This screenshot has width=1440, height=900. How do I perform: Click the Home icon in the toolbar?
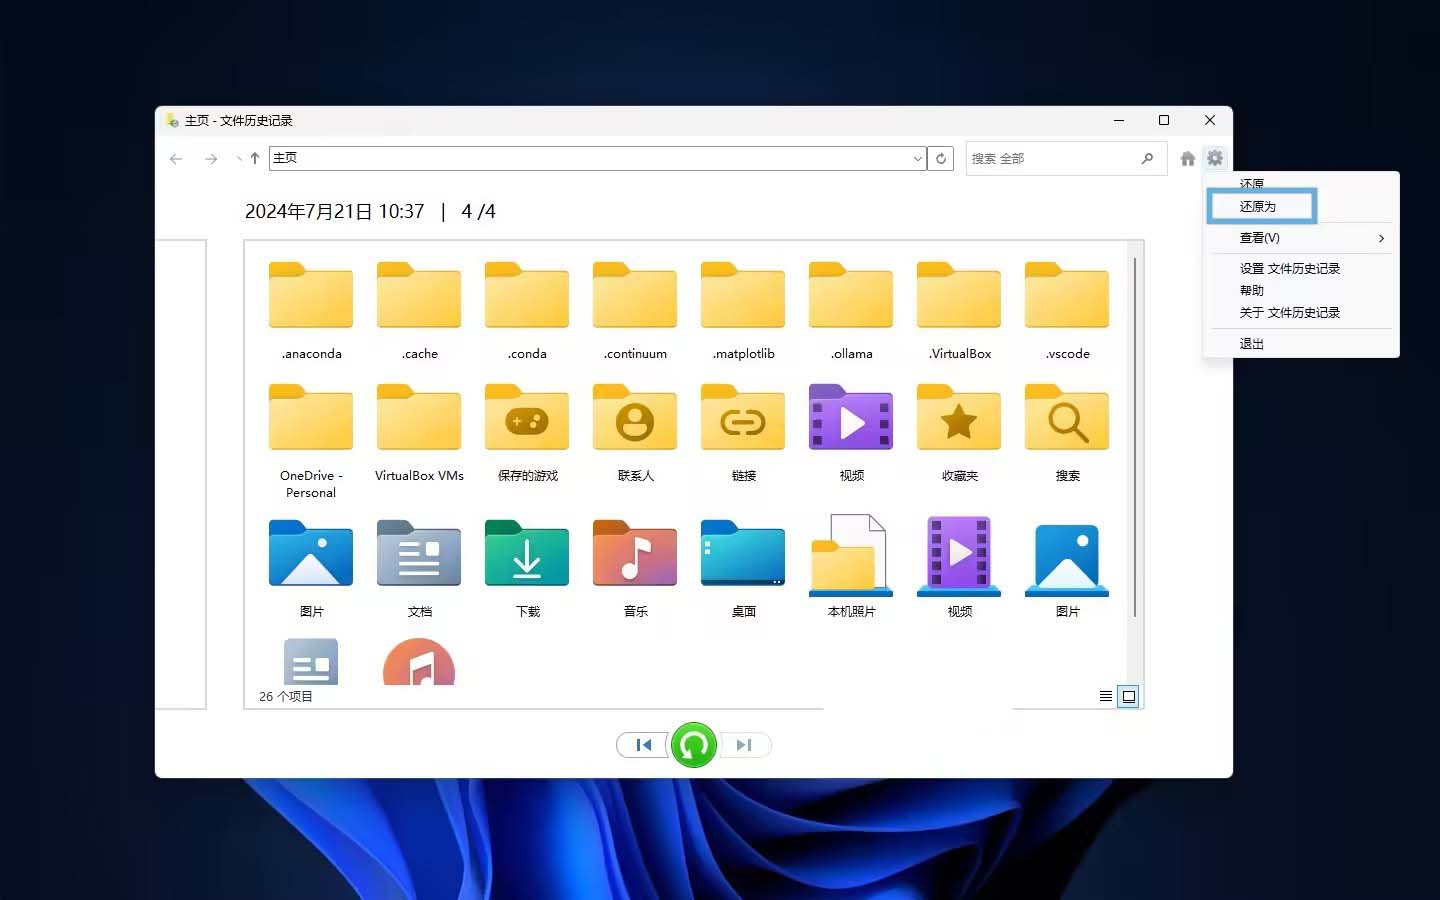coord(1186,158)
